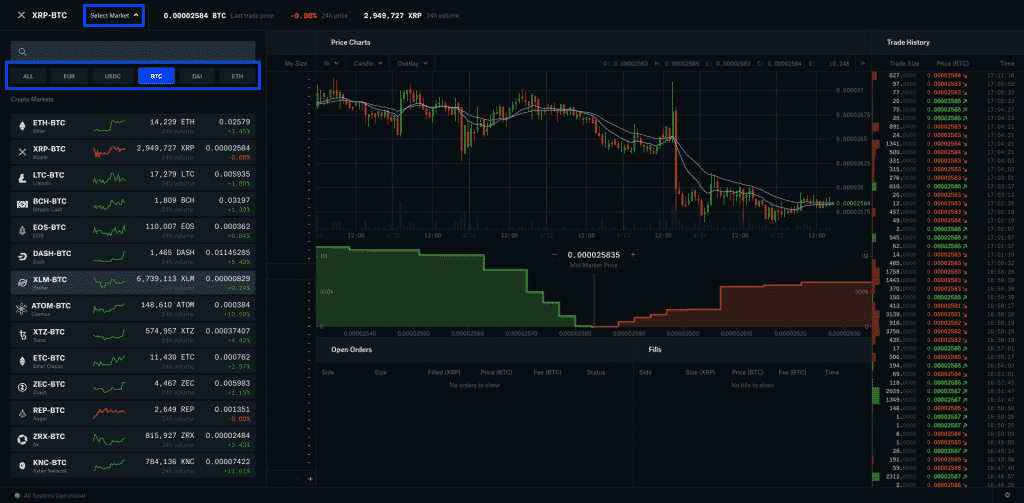Viewport: 1024px width, 503px height.
Task: Select the ALL markets filter tab
Action: pos(28,76)
